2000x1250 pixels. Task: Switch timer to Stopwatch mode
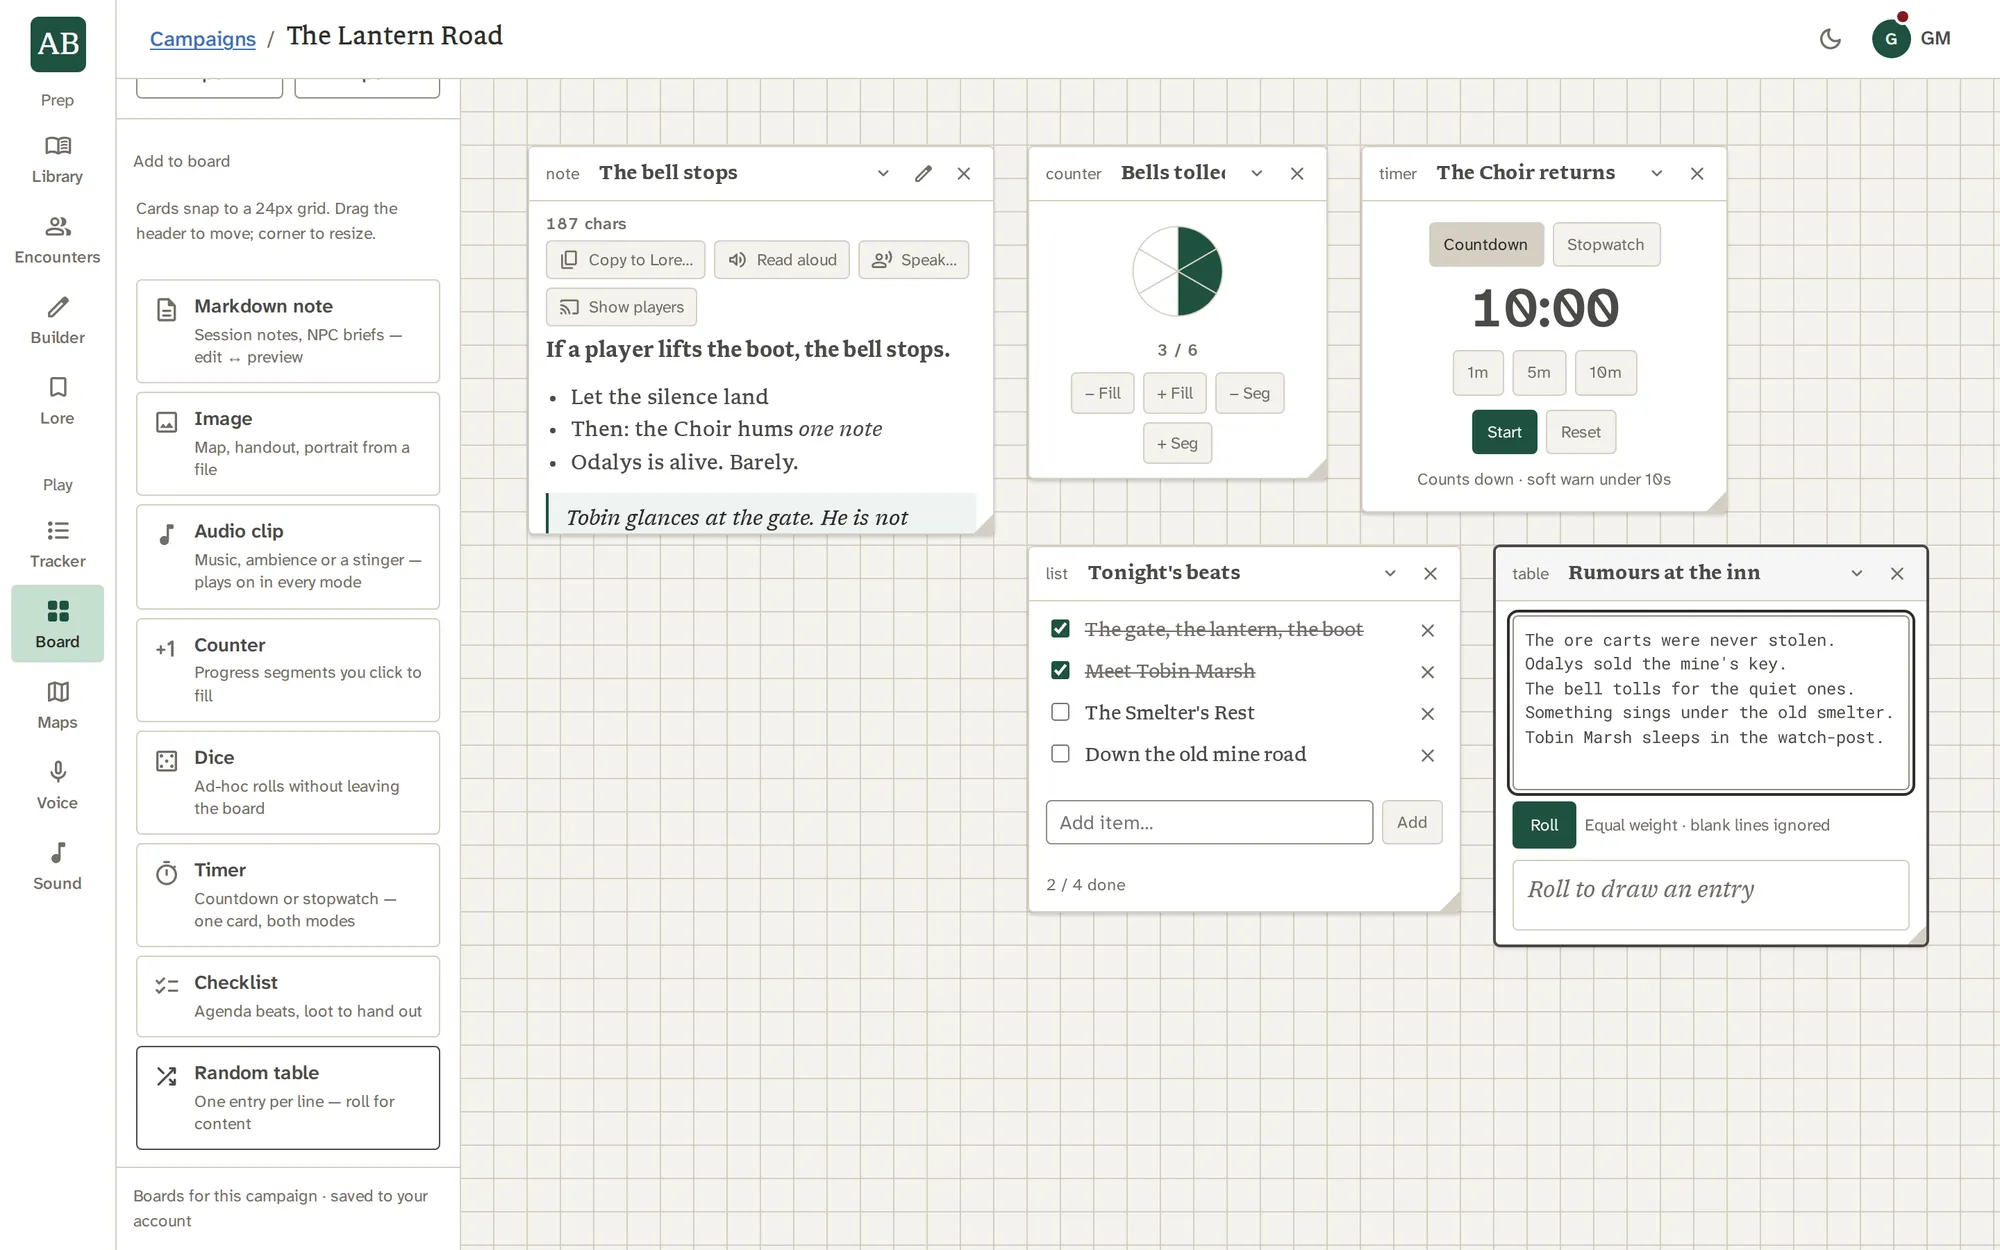click(1605, 245)
